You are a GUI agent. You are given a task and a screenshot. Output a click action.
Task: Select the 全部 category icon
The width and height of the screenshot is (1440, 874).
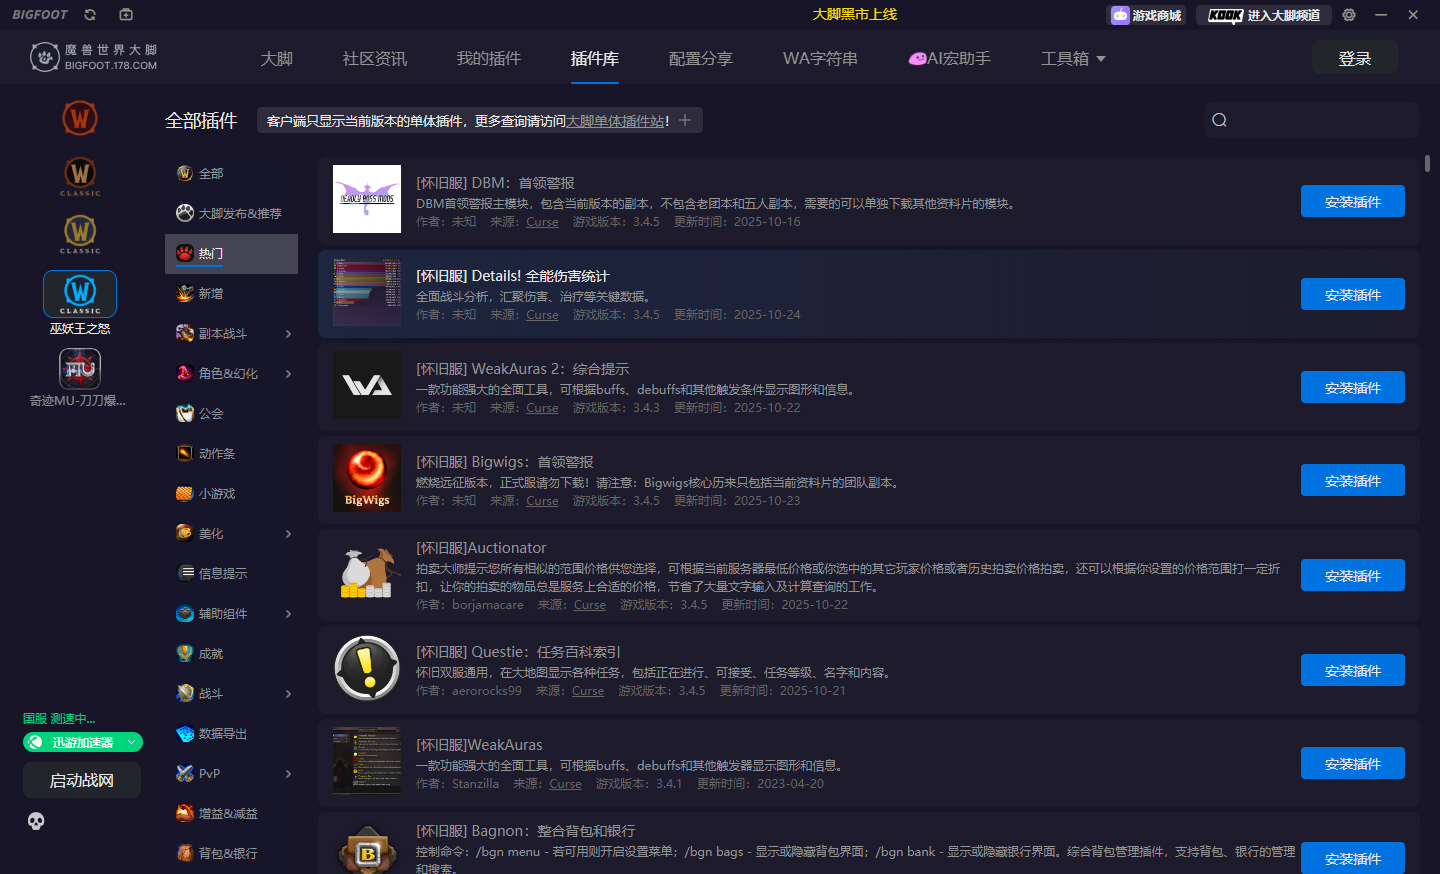click(x=185, y=173)
